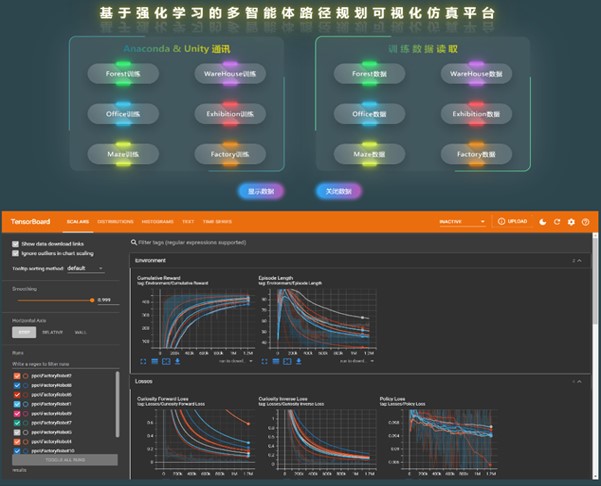Screen dimensions: 601x486
Task: Uncheck the white FactoryRobot5 run checkbox
Action: [17, 432]
